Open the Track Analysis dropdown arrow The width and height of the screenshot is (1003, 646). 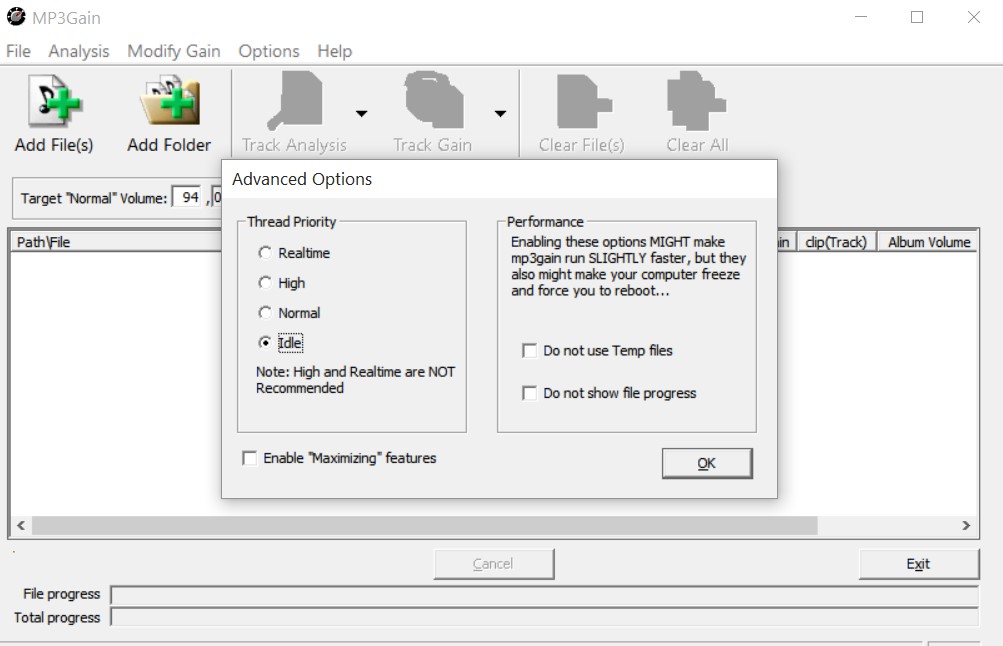(361, 113)
